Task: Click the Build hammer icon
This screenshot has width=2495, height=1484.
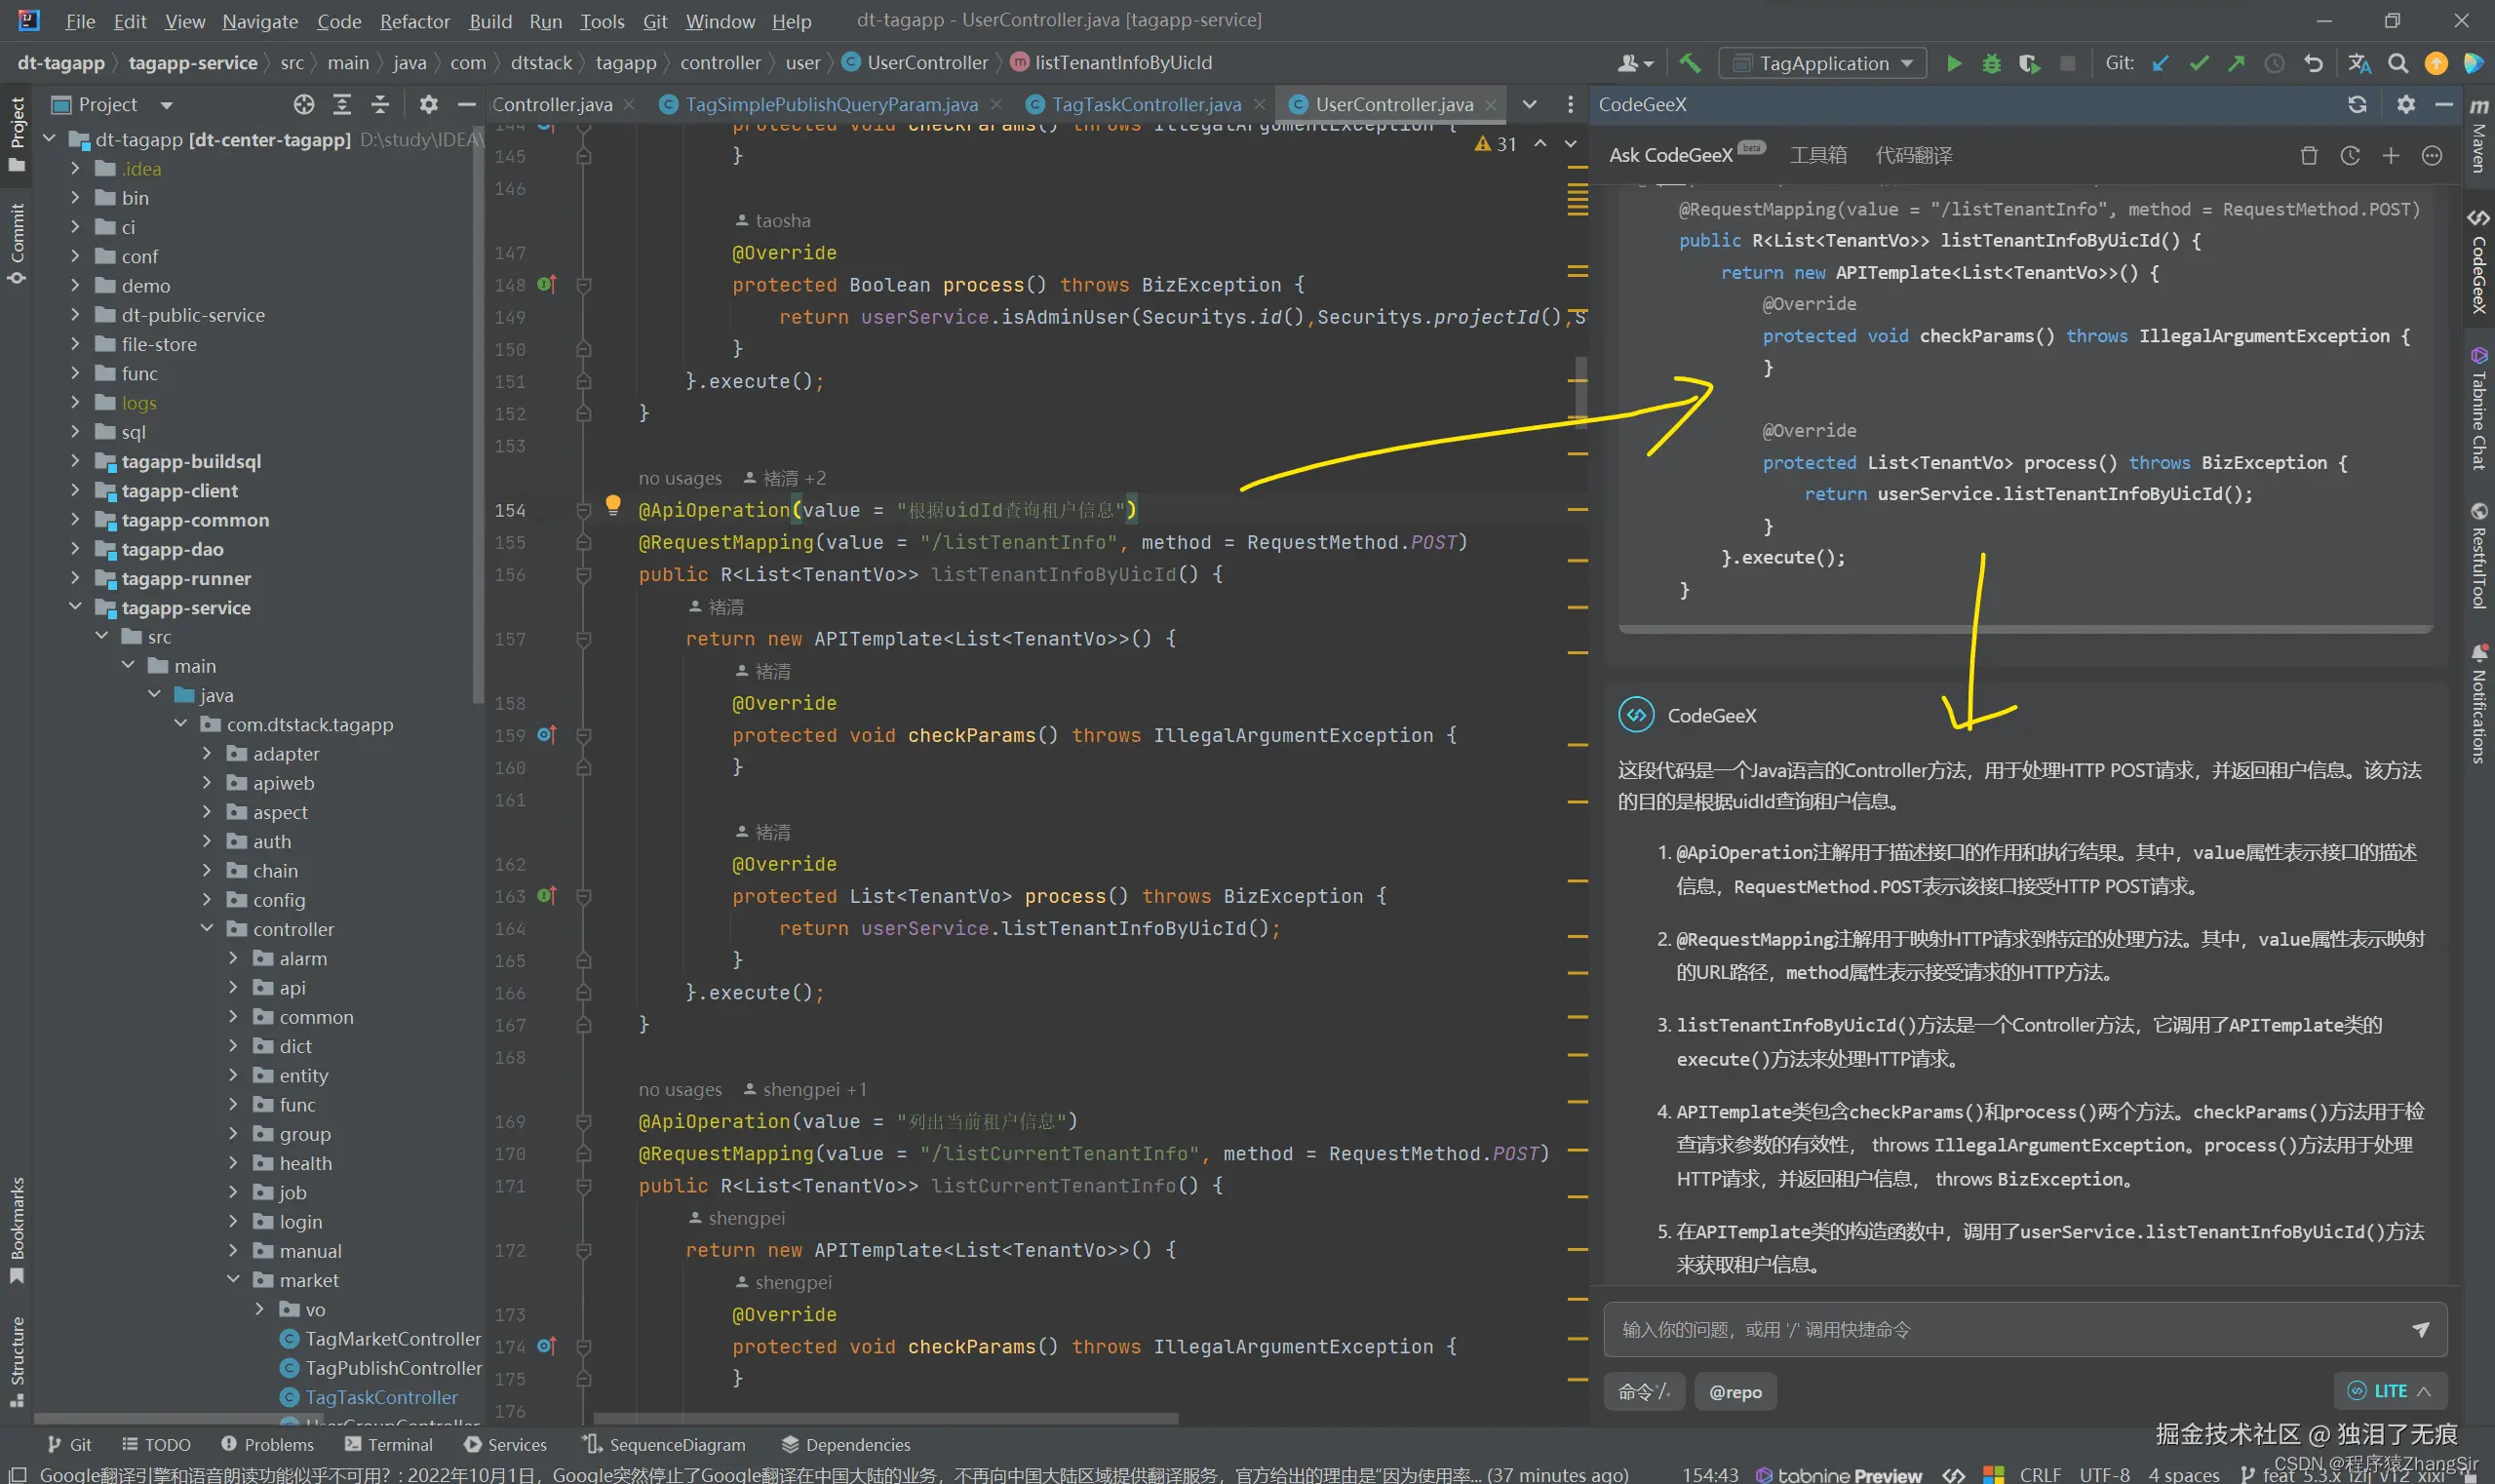Action: [x=1689, y=63]
